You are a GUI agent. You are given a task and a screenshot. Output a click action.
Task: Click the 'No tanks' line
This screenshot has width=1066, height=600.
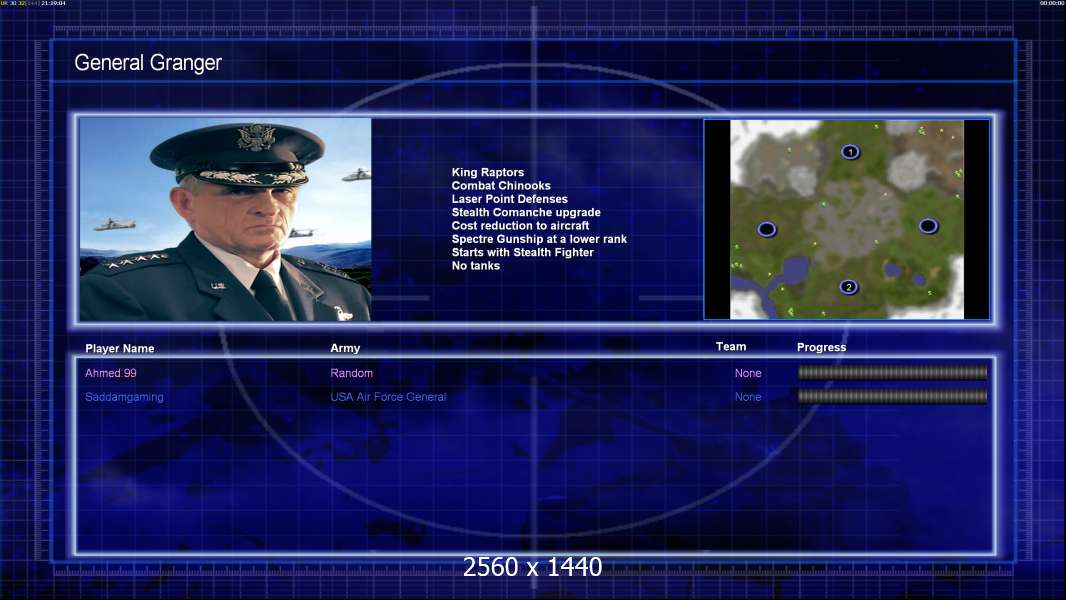[x=475, y=266]
